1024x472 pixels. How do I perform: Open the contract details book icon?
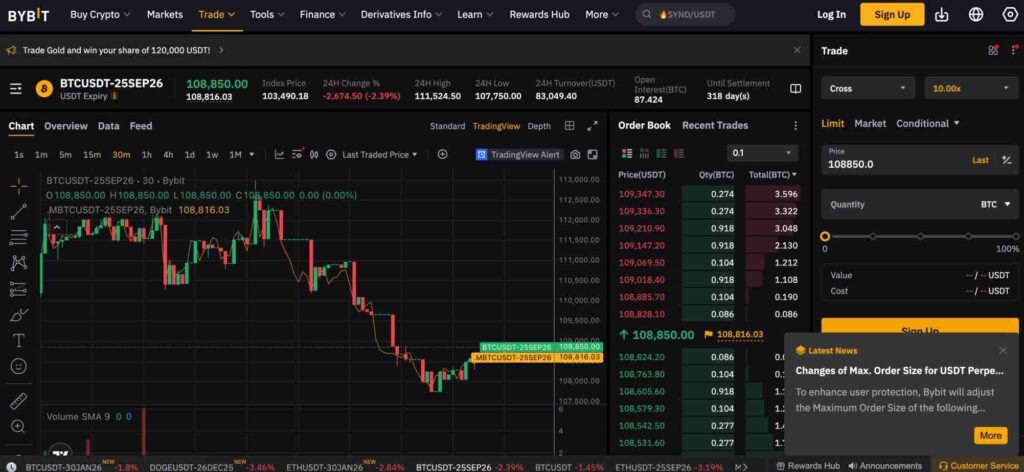795,88
